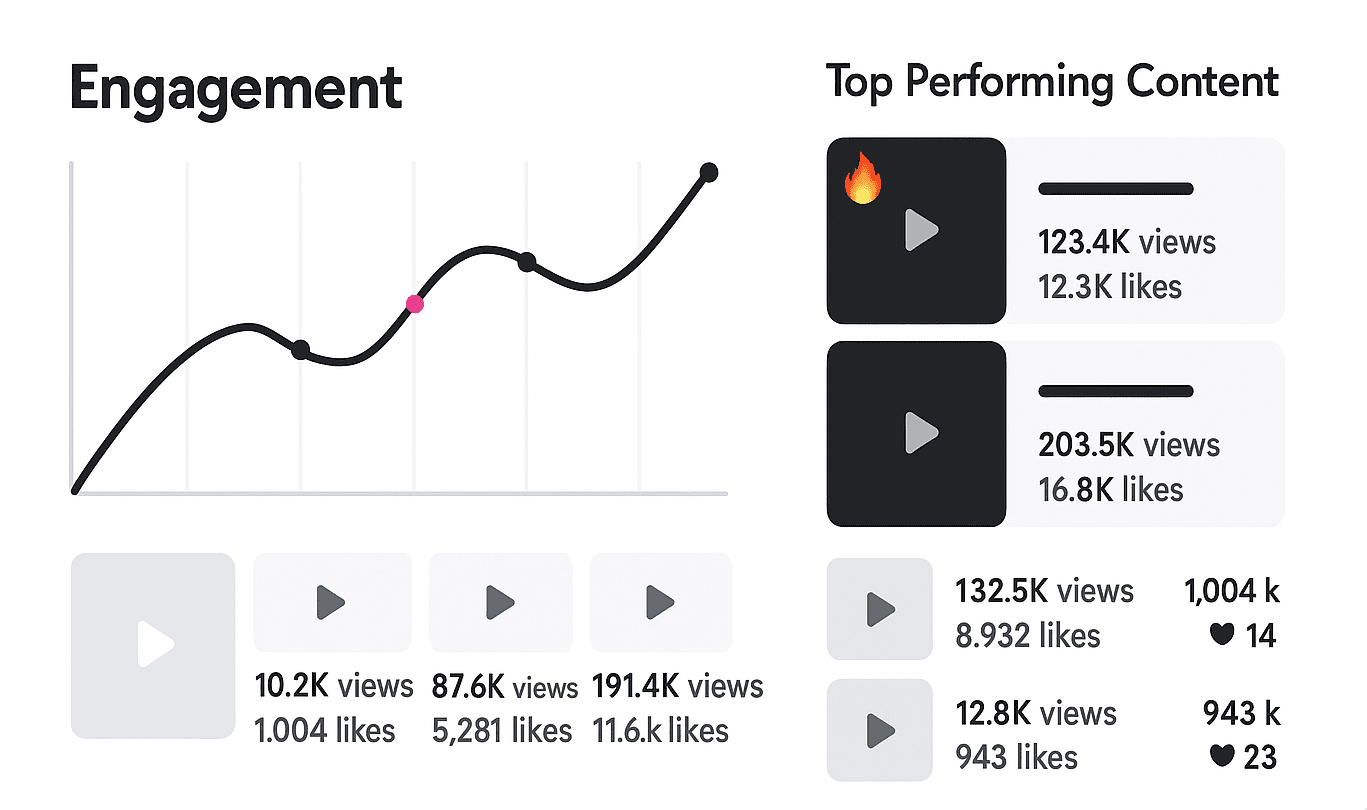
Task: Play the 87.6K views video
Action: tap(500, 602)
